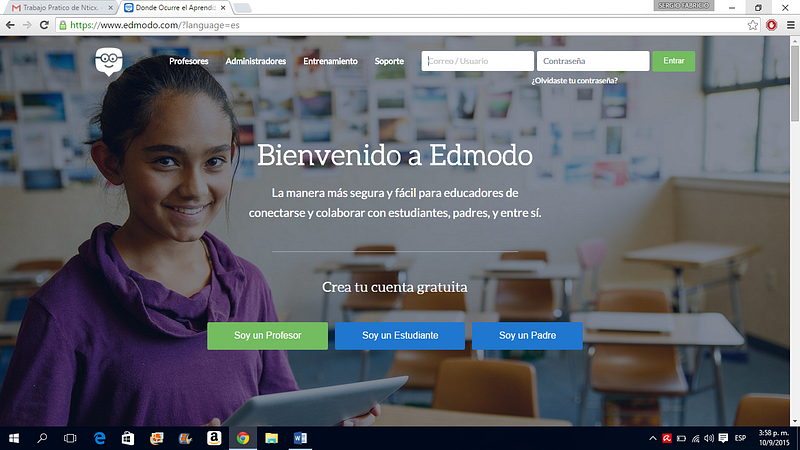This screenshot has height=450, width=800.
Task: Click the Soy un Padre button
Action: point(527,336)
